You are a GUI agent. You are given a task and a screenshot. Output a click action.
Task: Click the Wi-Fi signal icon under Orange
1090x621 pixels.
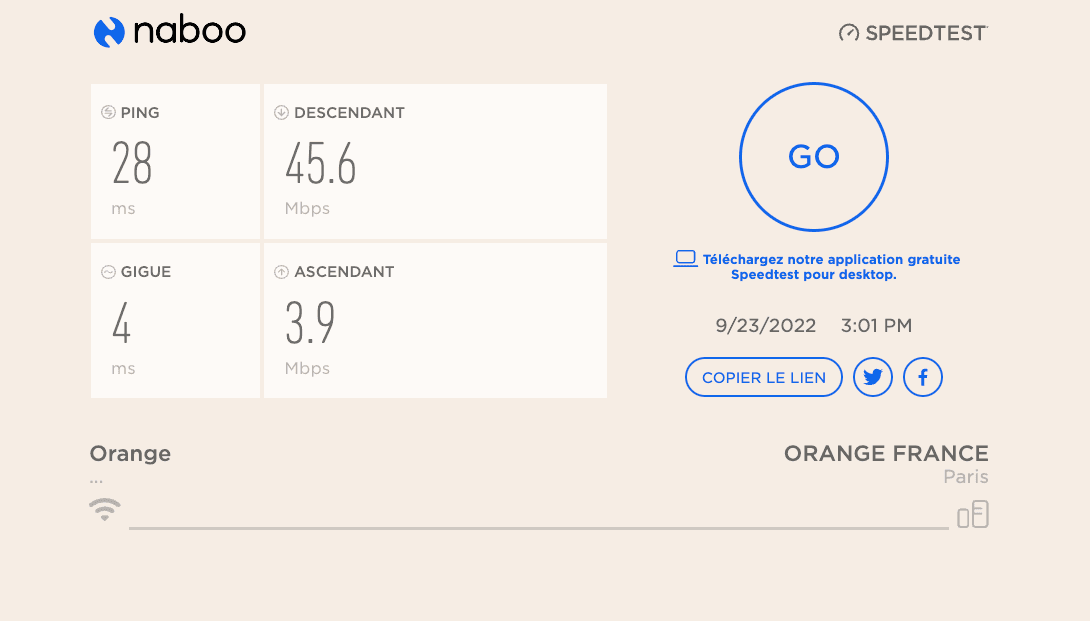click(104, 510)
